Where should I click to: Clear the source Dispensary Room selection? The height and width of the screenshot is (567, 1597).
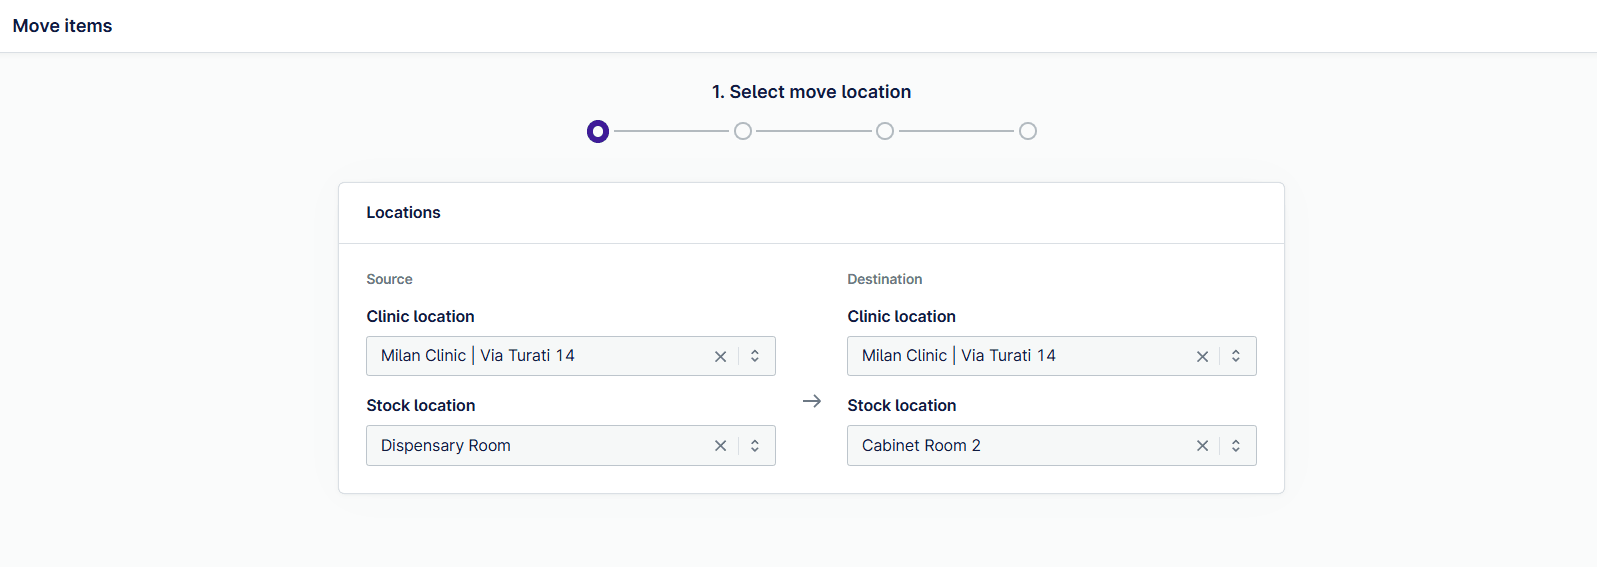[720, 446]
